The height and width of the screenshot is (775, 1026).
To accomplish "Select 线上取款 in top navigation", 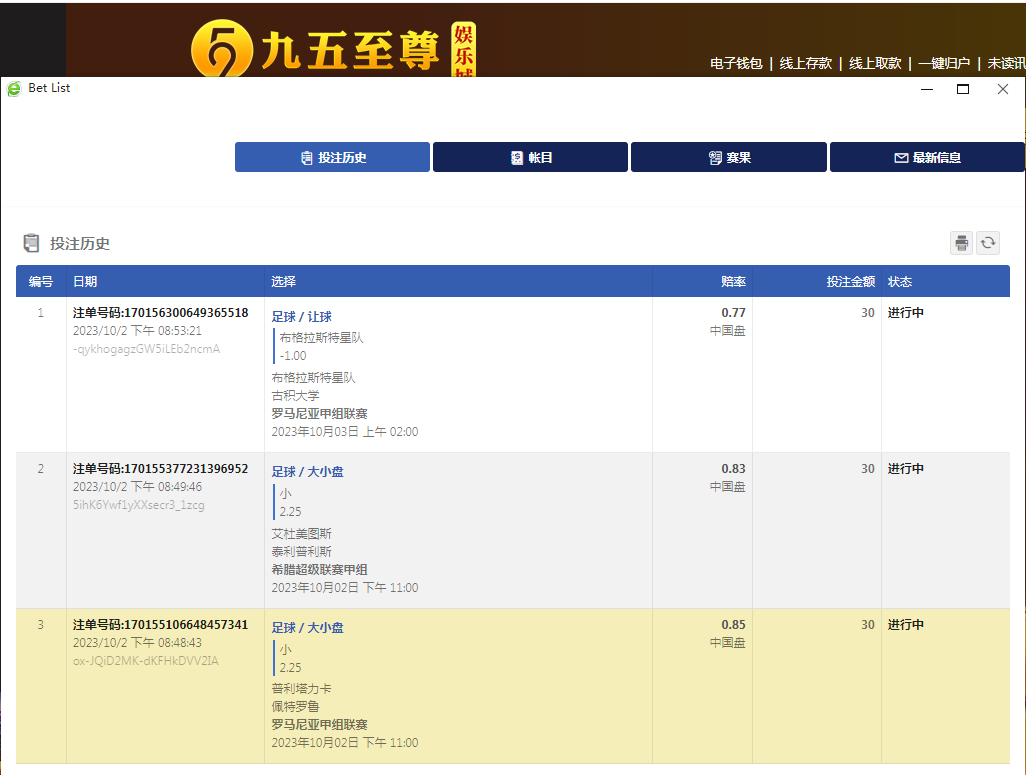I will pos(875,63).
